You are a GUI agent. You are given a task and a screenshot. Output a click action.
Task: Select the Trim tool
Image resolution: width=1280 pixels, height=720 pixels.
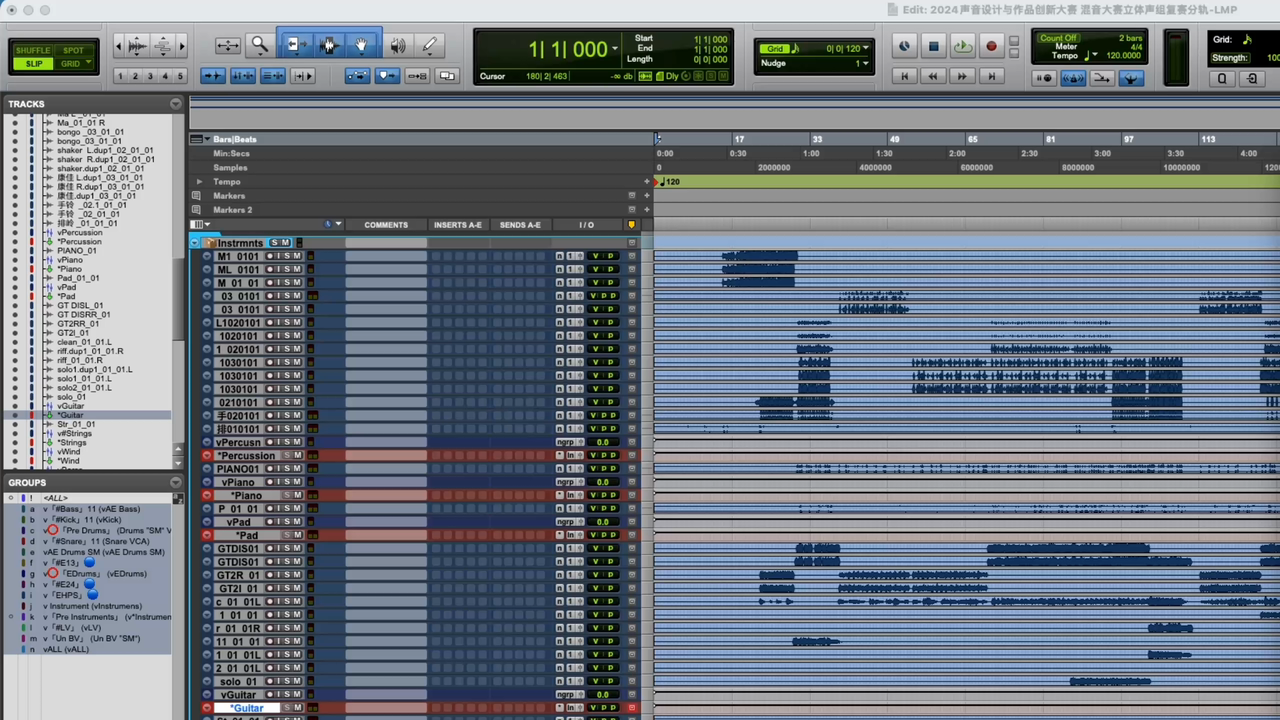coord(294,45)
